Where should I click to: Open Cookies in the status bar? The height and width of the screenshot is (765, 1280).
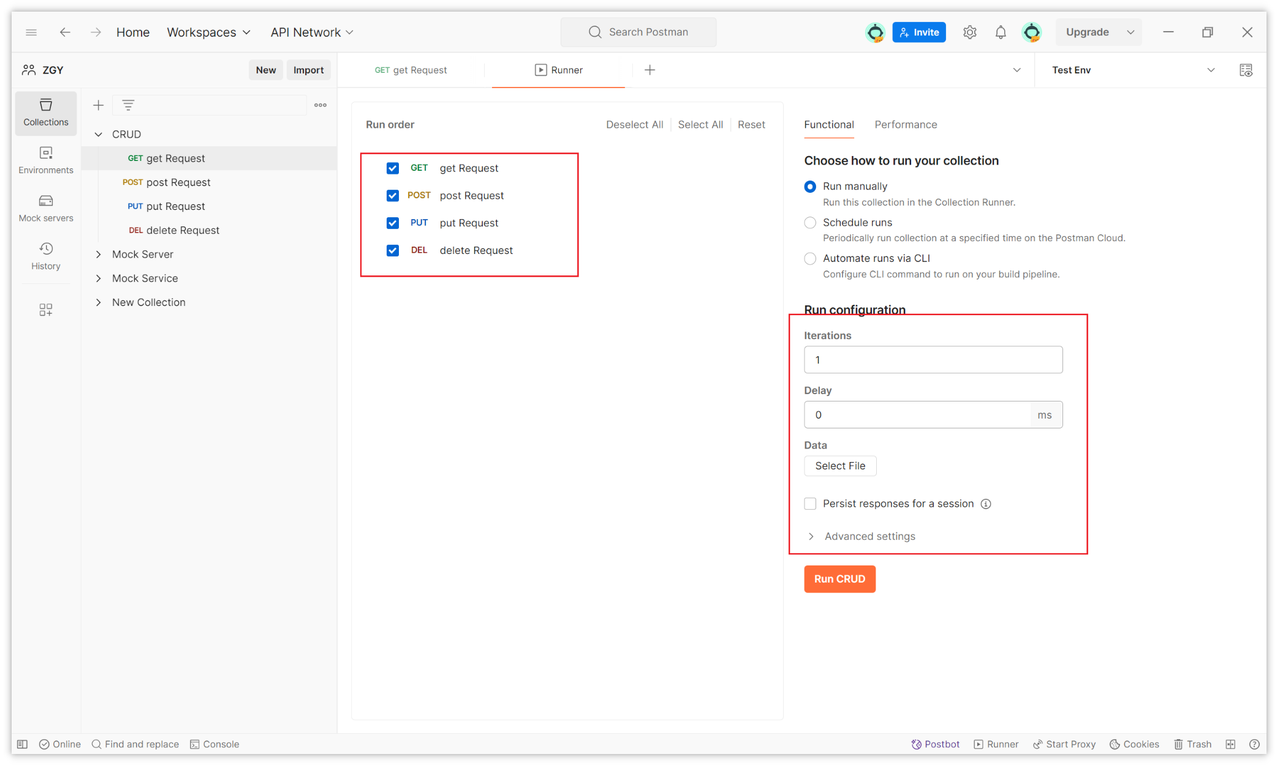1134,744
